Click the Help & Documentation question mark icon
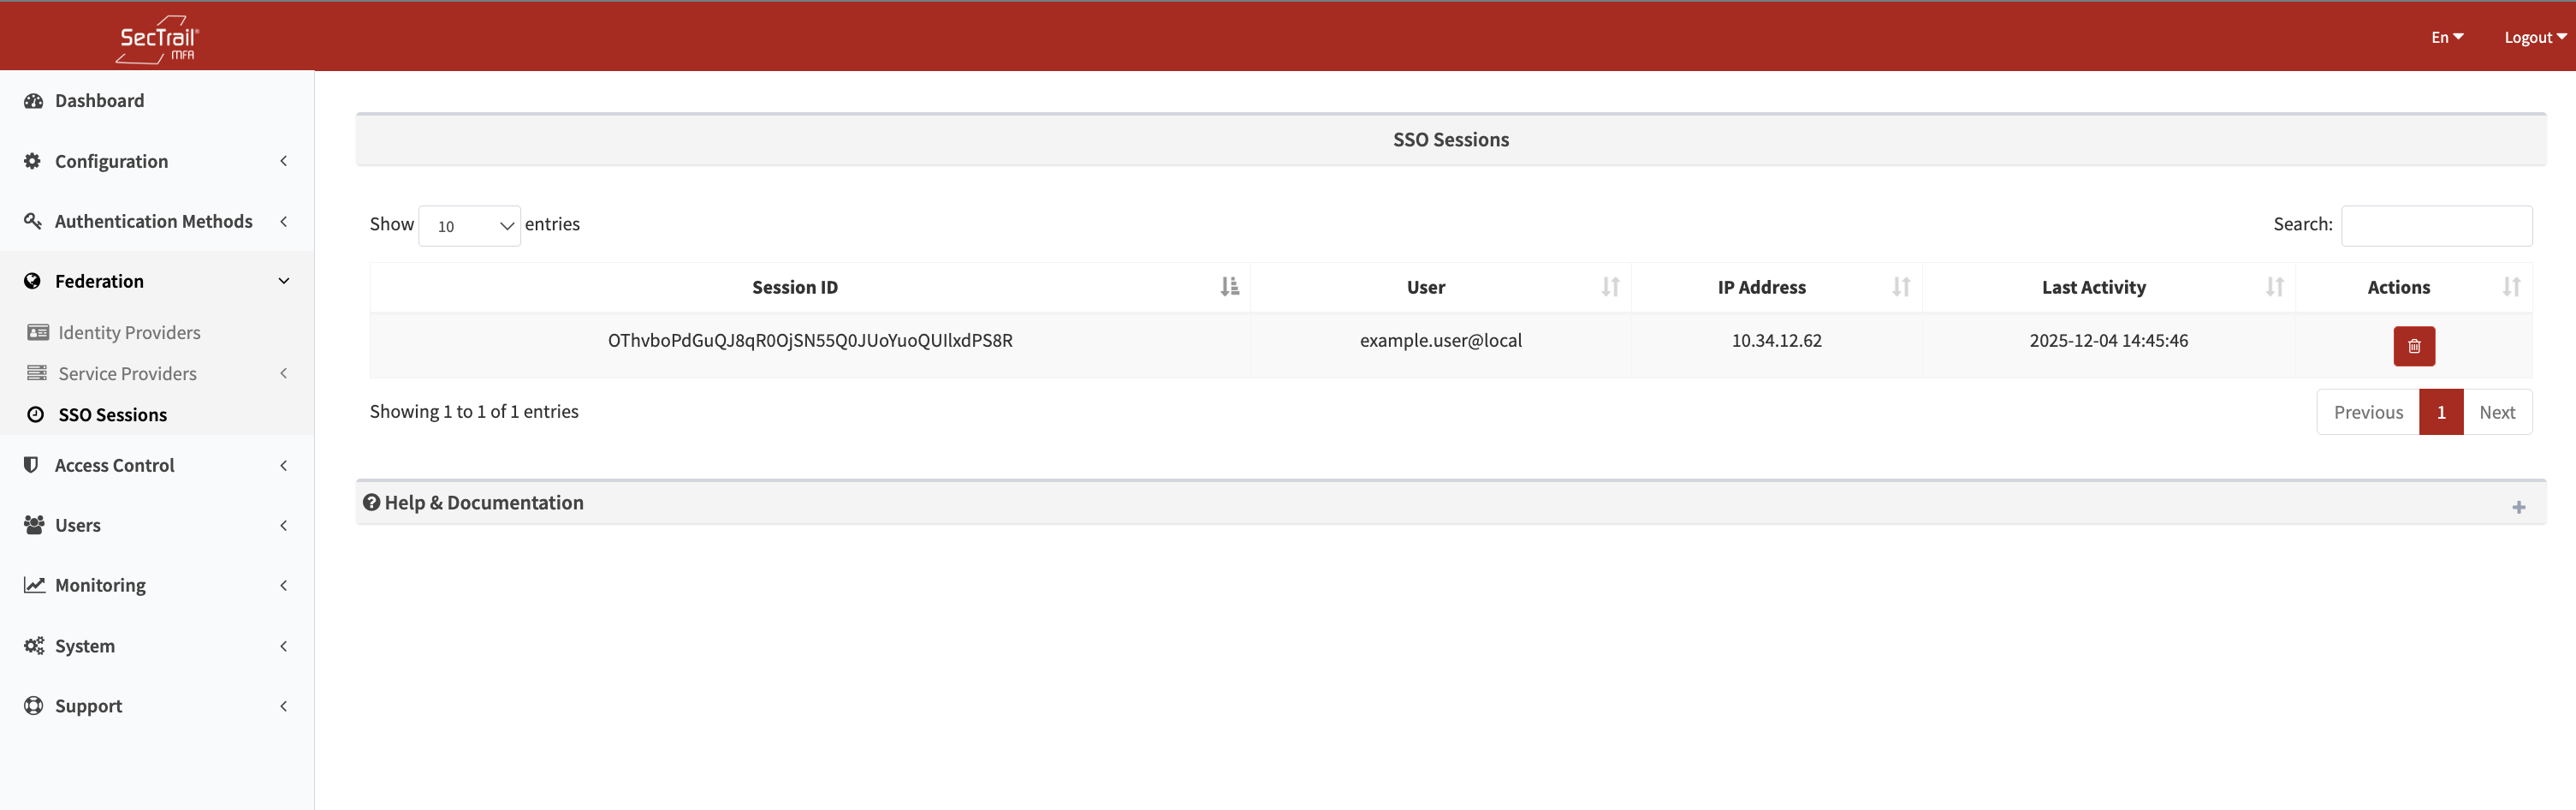The image size is (2576, 810). (x=371, y=502)
